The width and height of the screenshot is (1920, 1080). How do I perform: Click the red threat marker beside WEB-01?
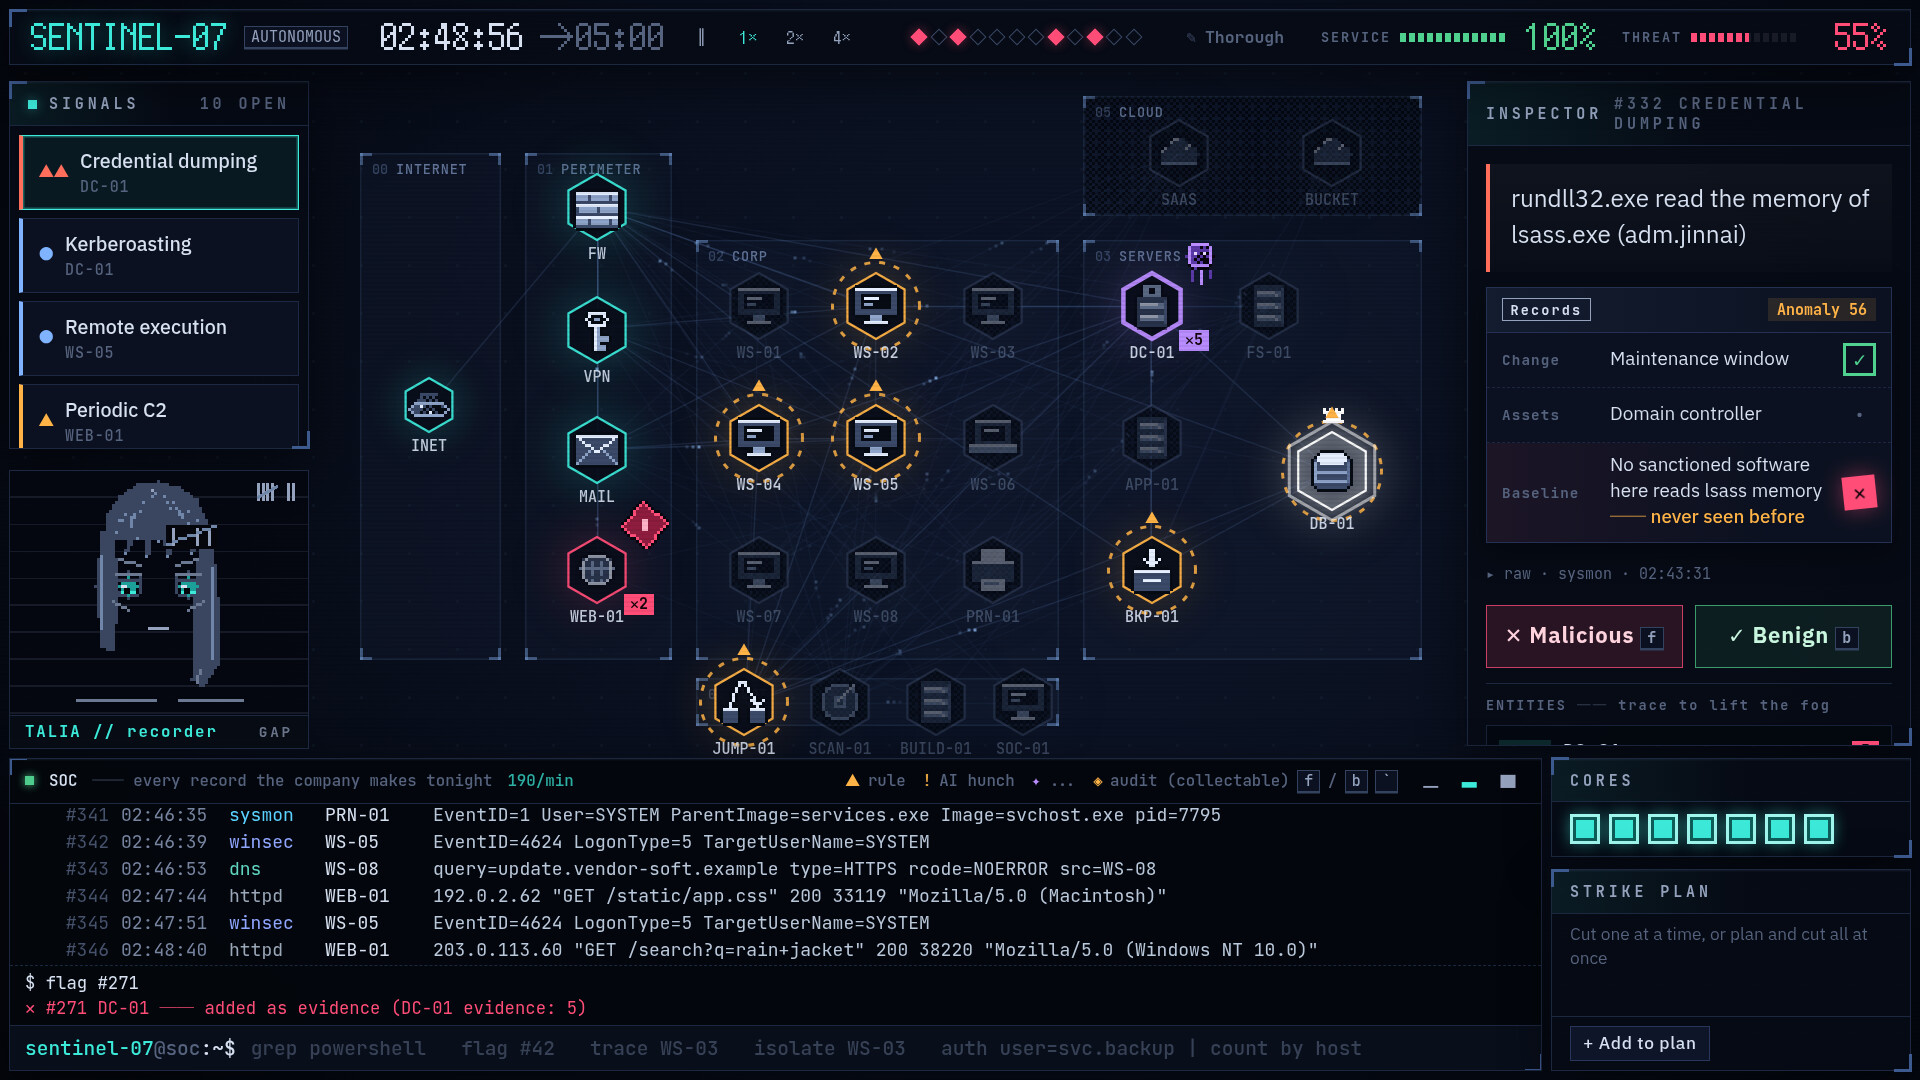click(x=645, y=525)
